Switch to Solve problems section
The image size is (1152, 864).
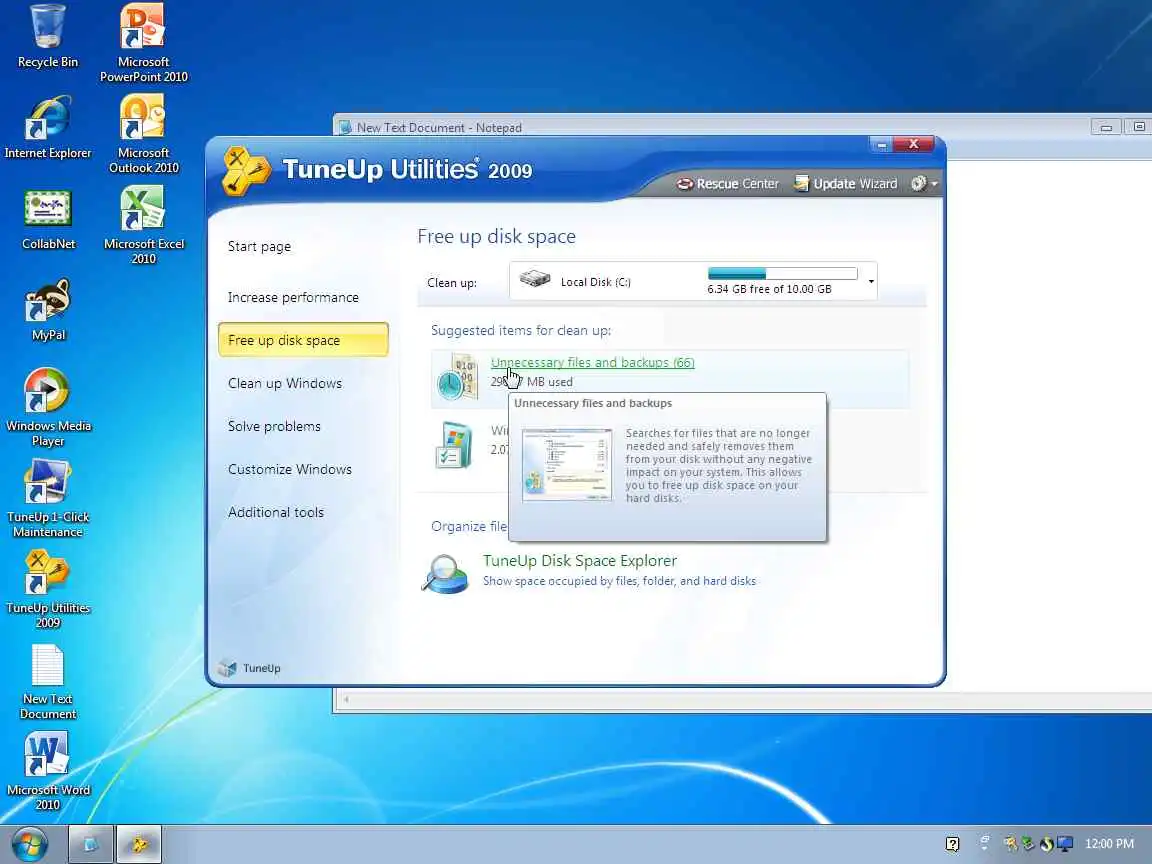[x=274, y=426]
